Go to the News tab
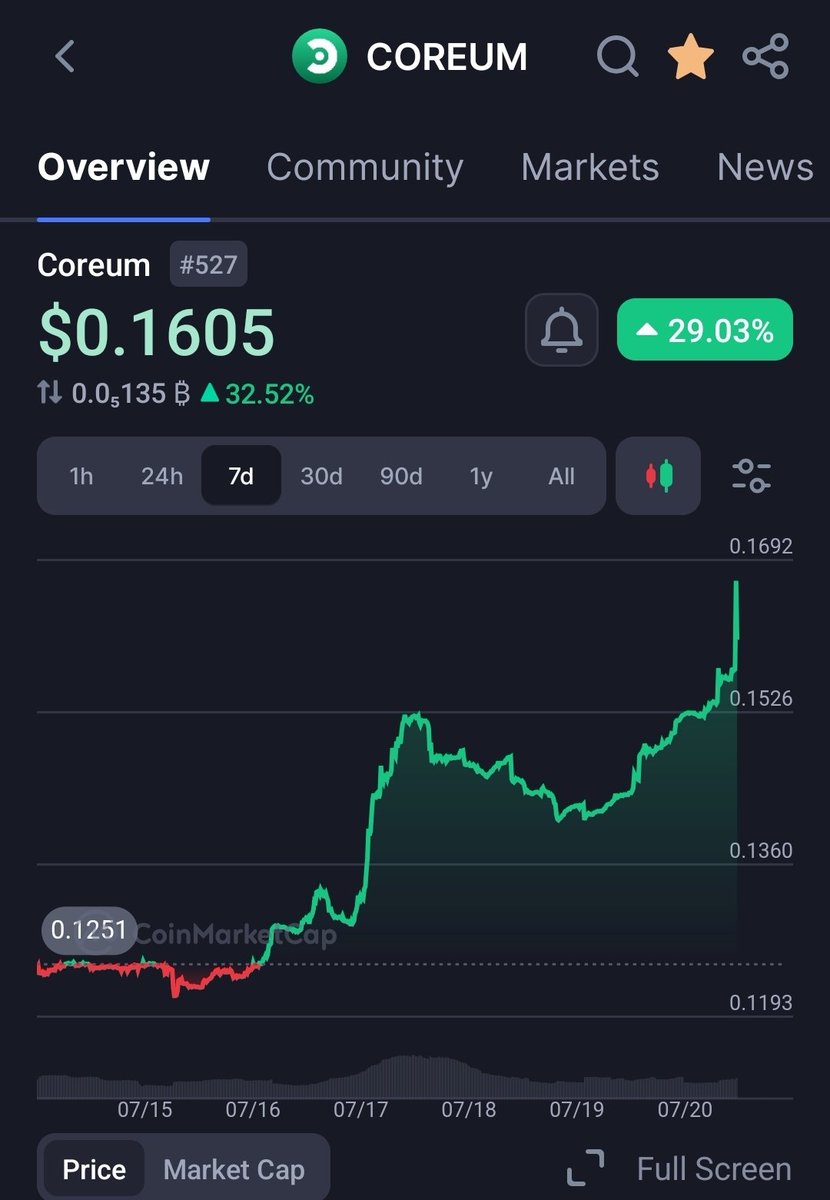 [x=765, y=167]
